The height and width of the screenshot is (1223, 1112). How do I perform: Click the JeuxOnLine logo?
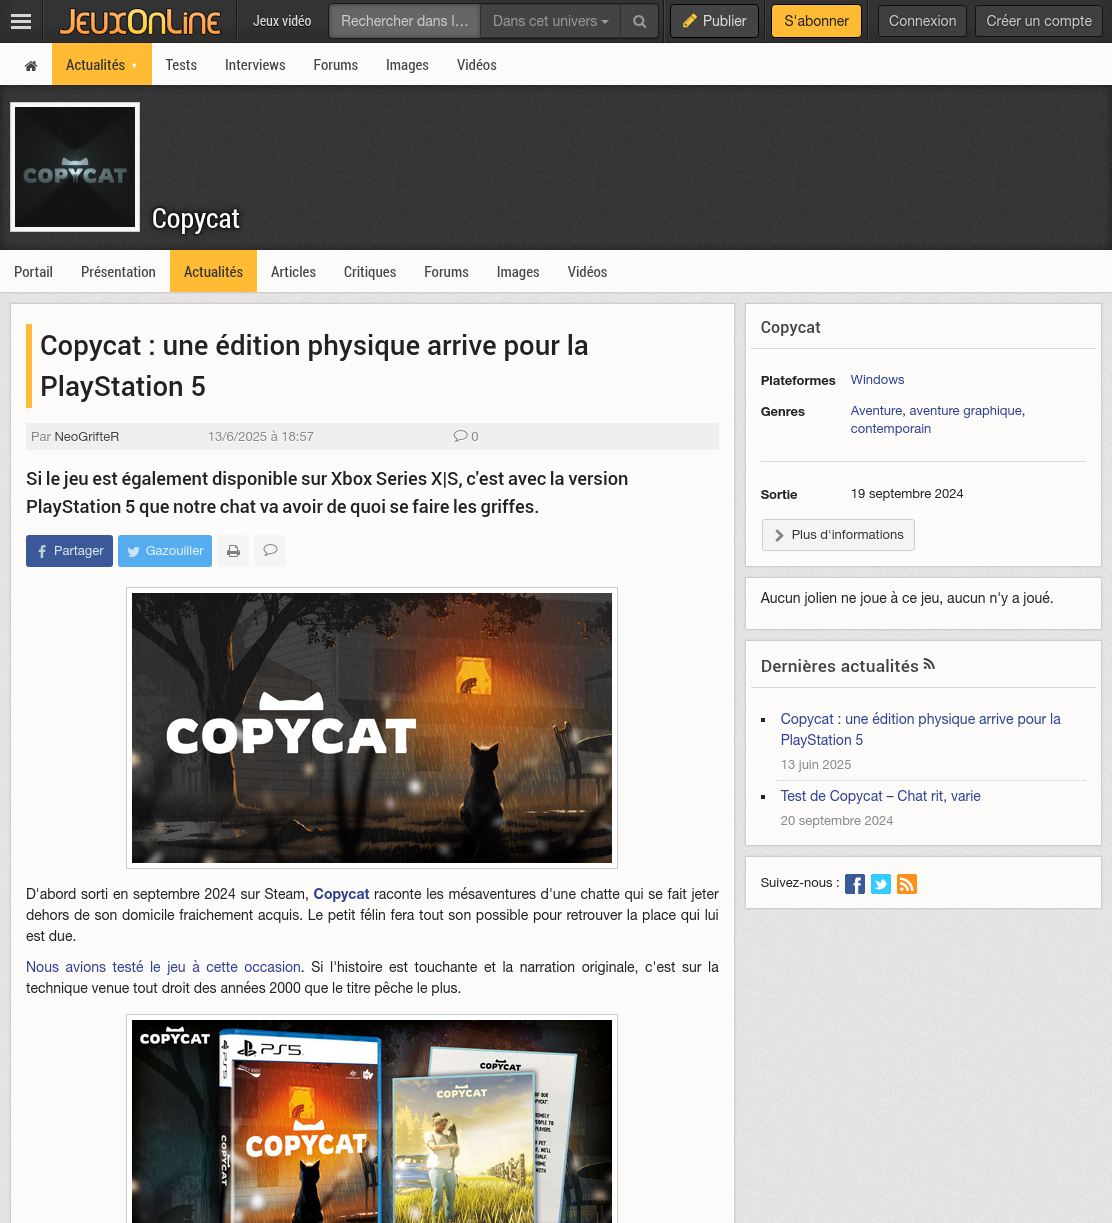140,21
